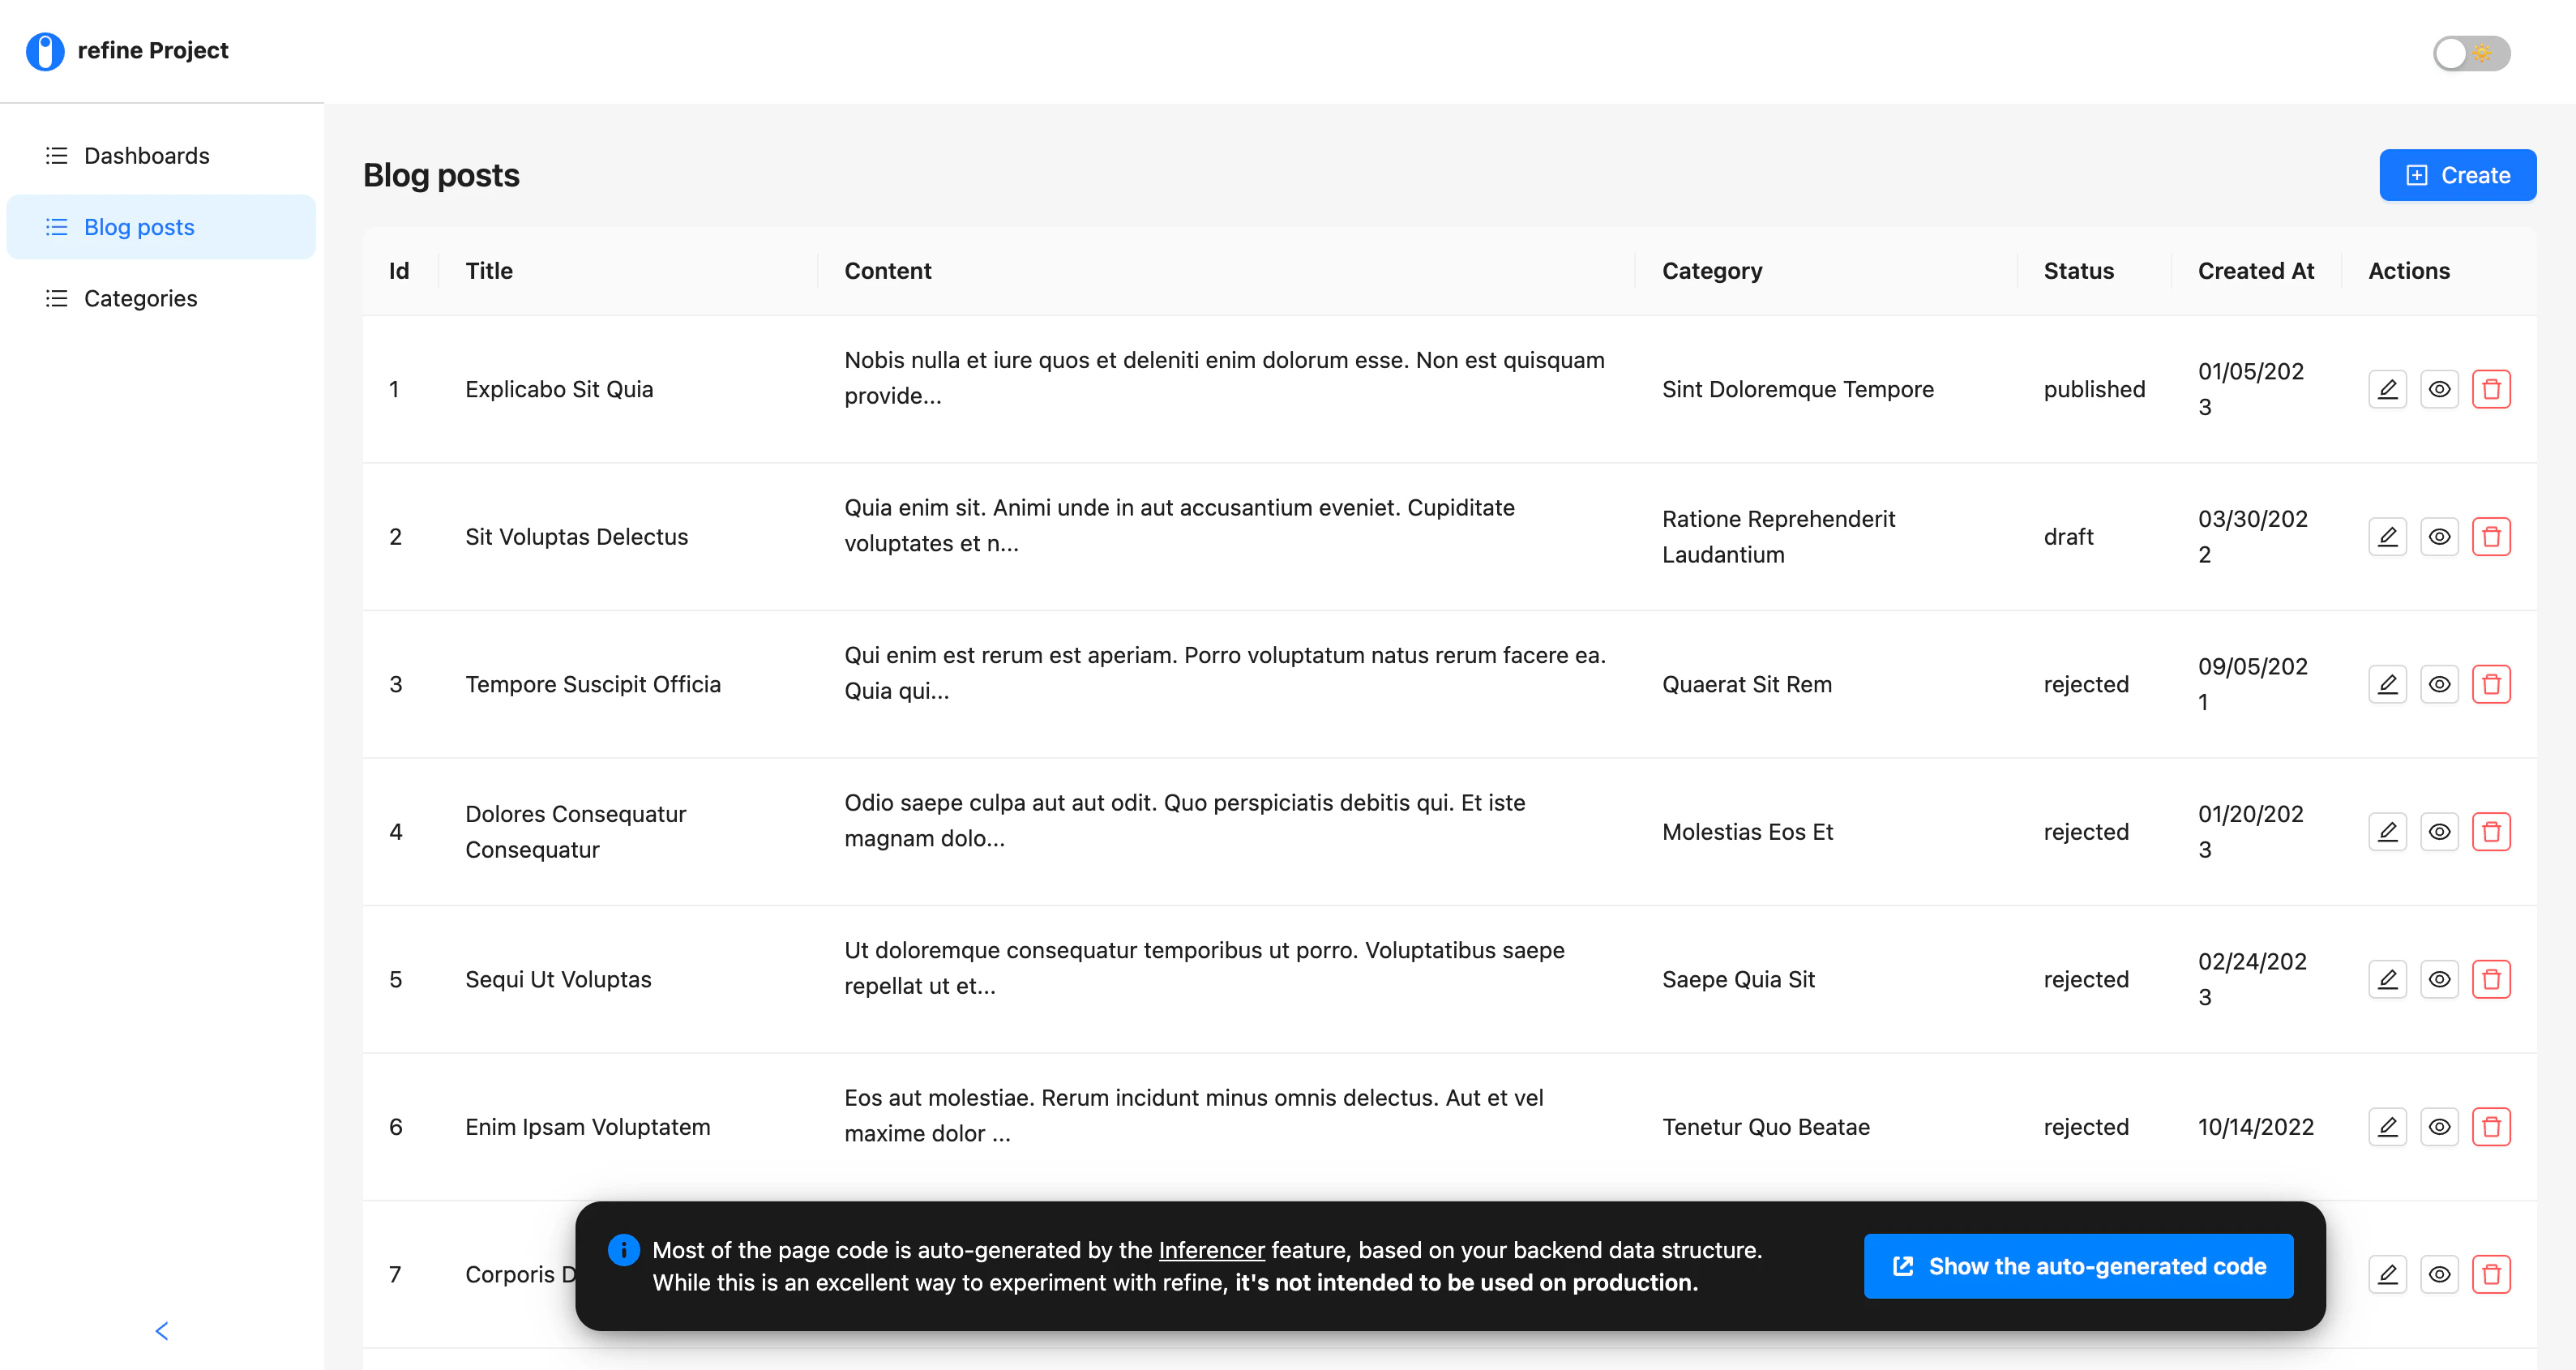
Task: Click the info icon in the notification banner
Action: 624,1250
